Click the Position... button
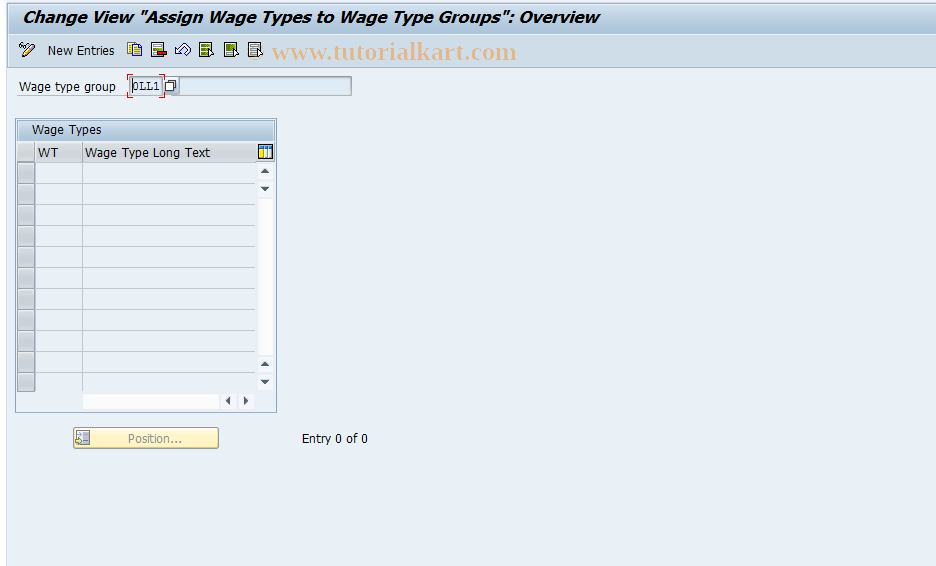This screenshot has height=566, width=936. click(146, 438)
